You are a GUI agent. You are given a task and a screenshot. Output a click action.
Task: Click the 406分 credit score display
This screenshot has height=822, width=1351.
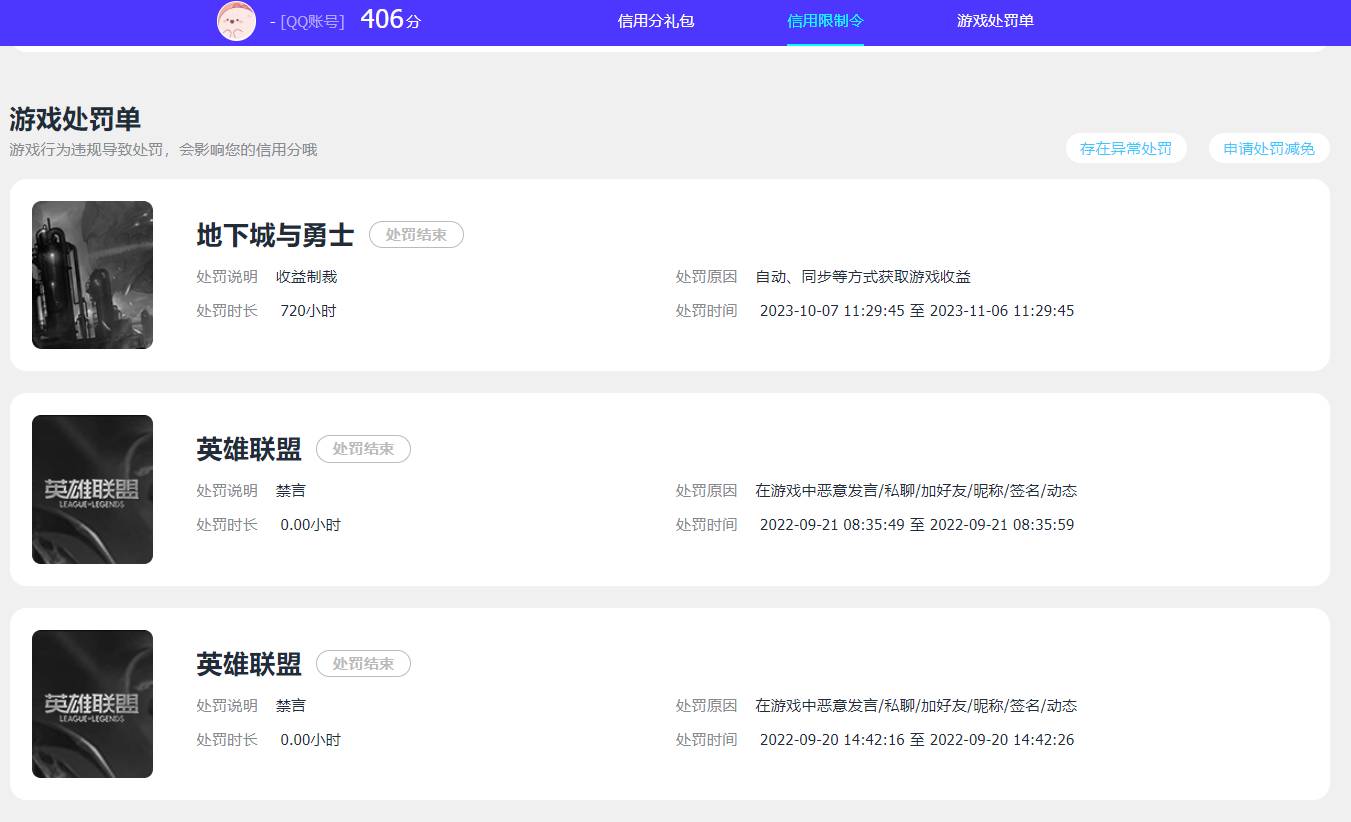tap(391, 19)
